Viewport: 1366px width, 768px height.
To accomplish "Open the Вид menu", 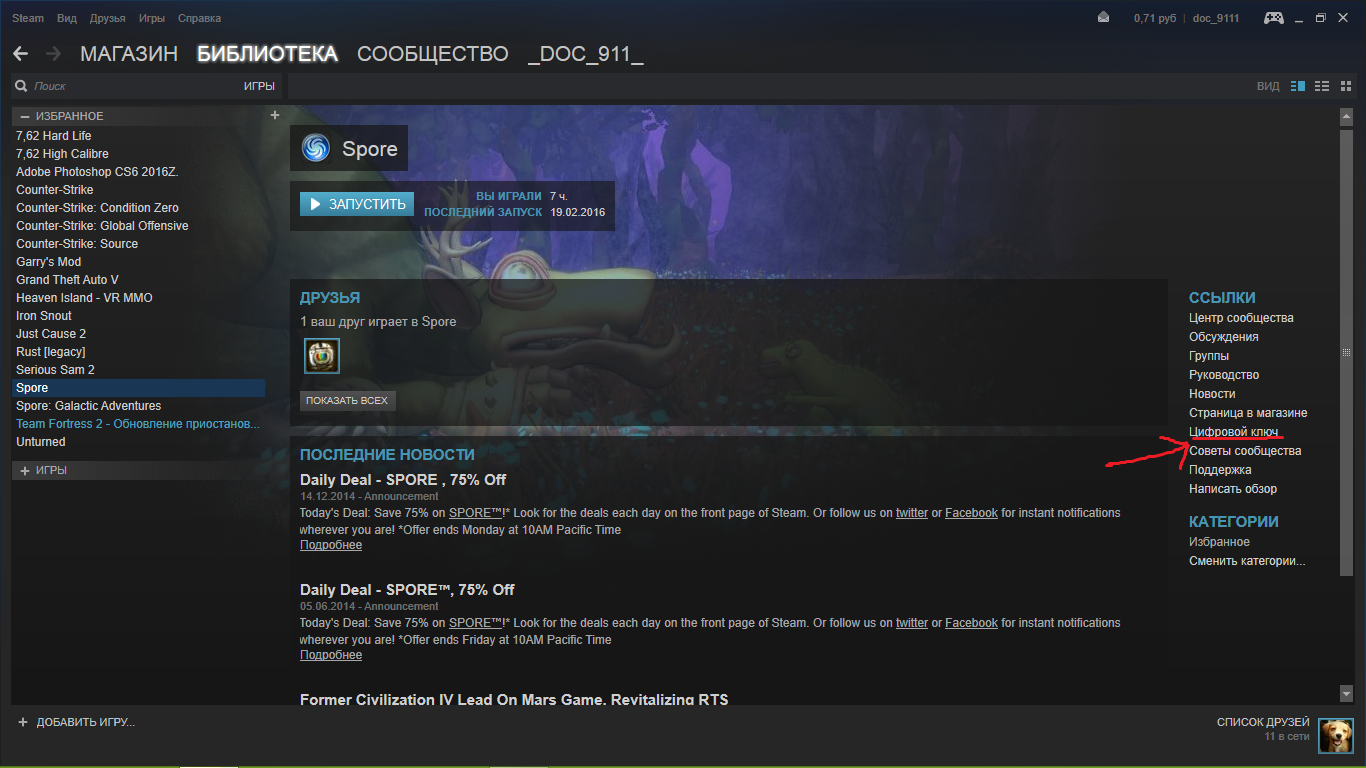I will 67,18.
